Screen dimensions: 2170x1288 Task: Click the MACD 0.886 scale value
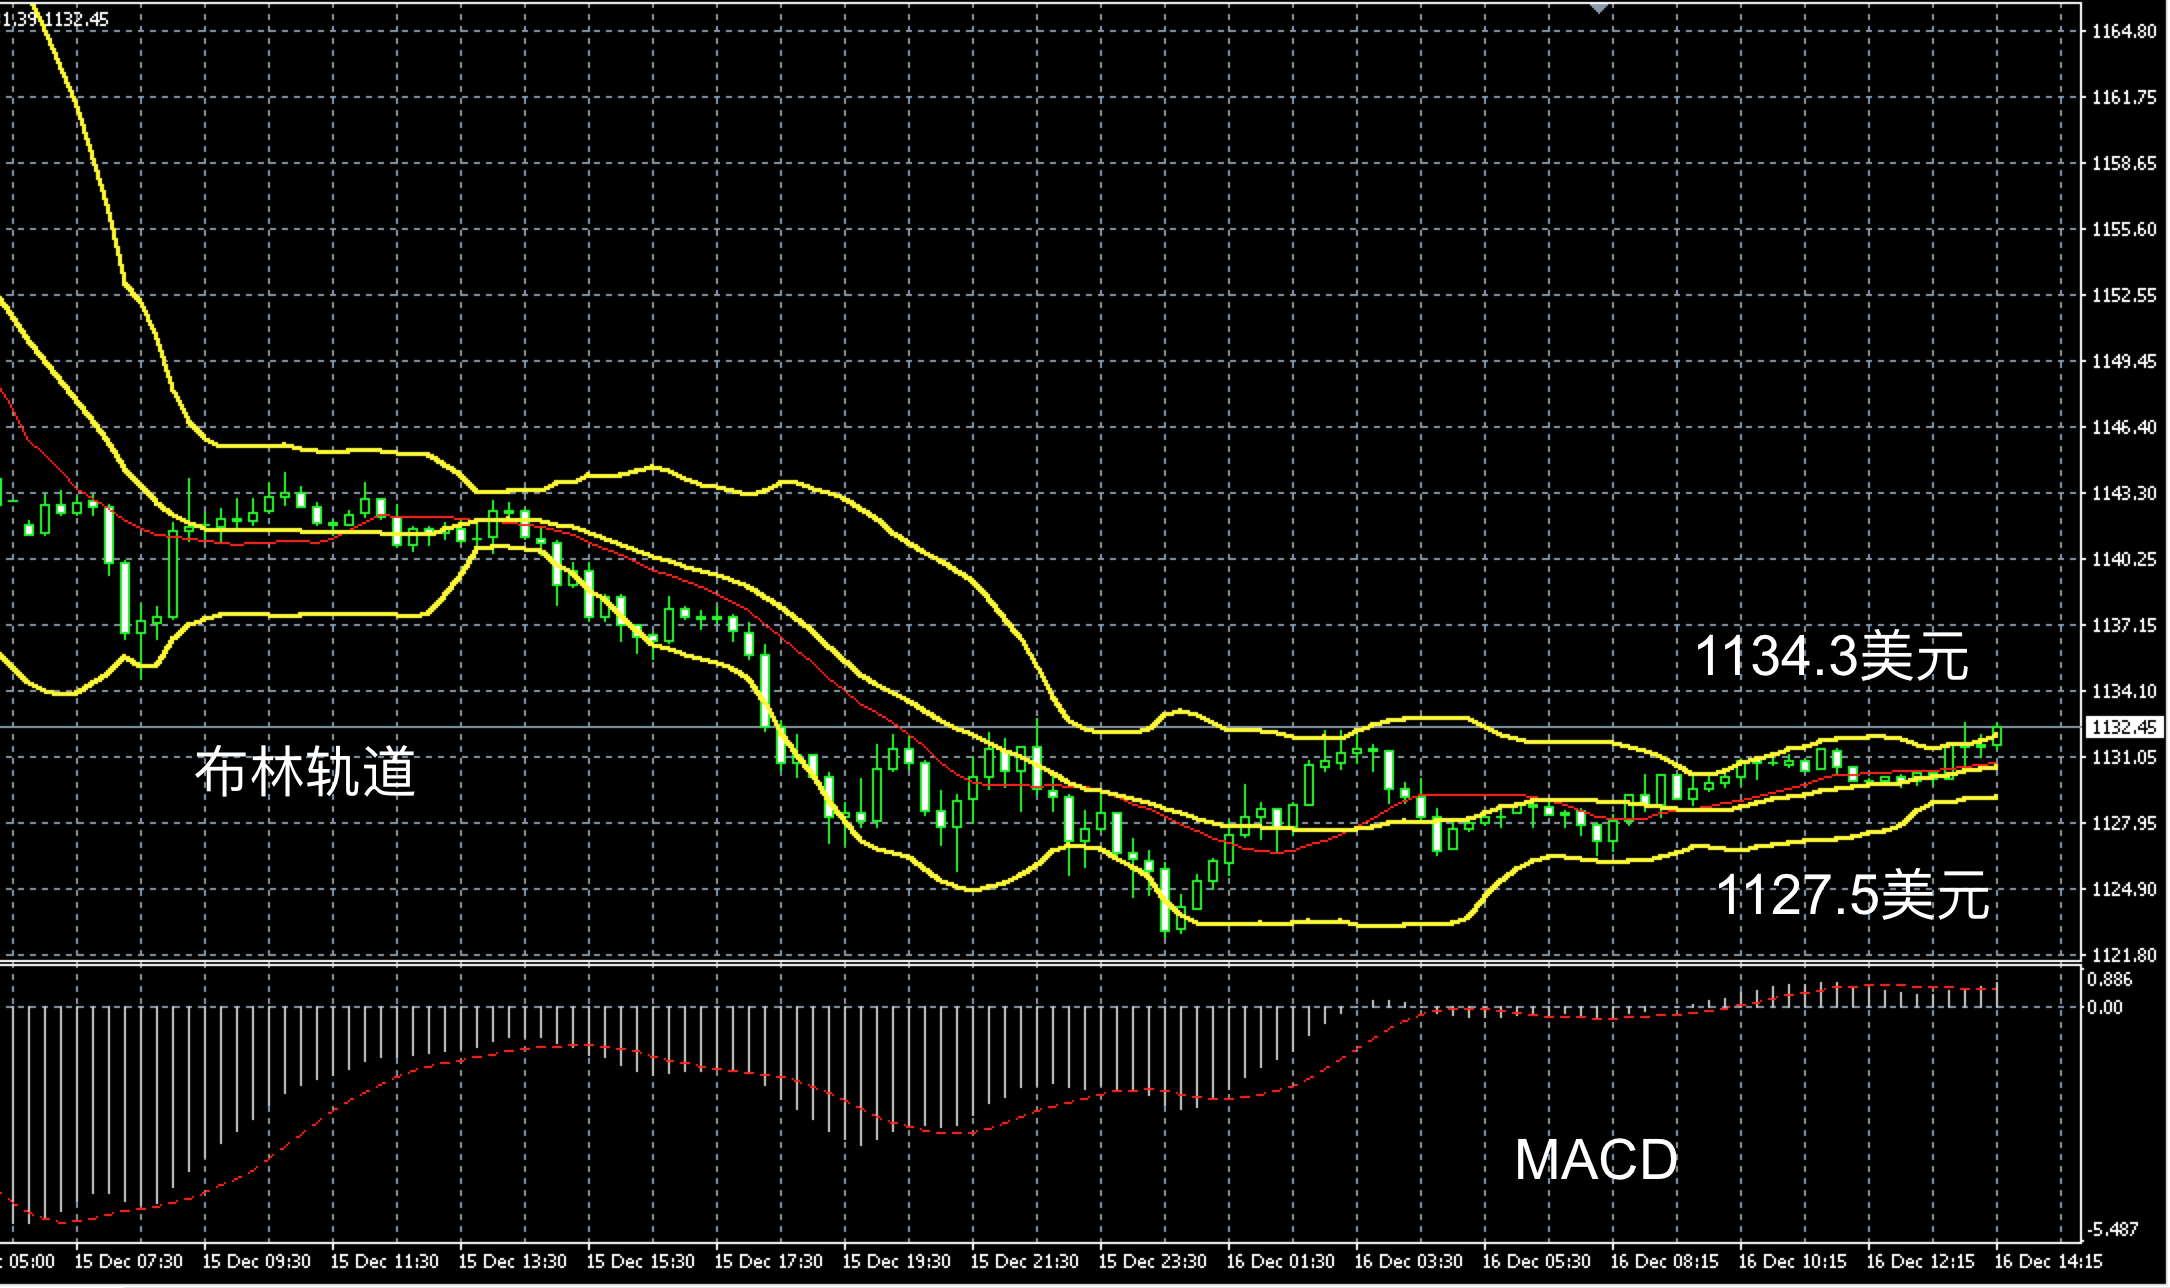2109,979
